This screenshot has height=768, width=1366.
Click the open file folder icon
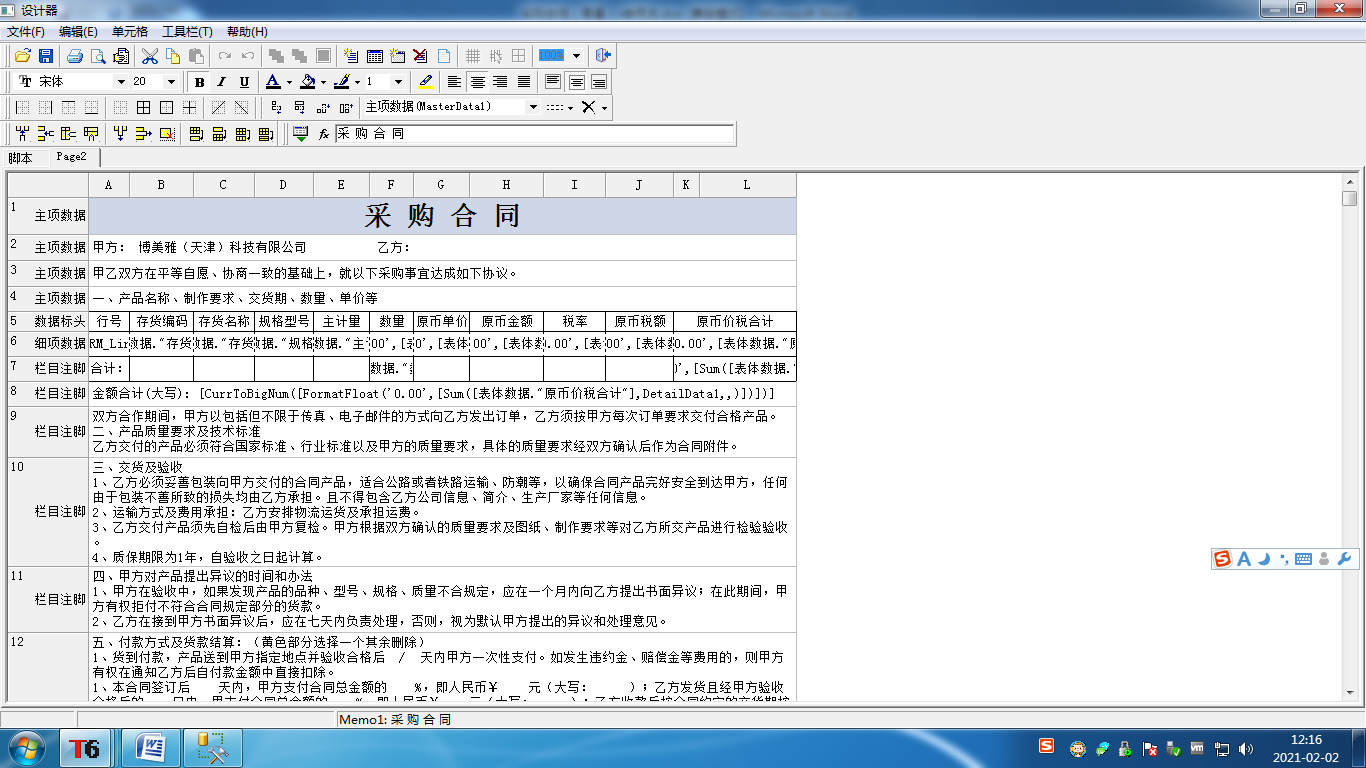22,56
